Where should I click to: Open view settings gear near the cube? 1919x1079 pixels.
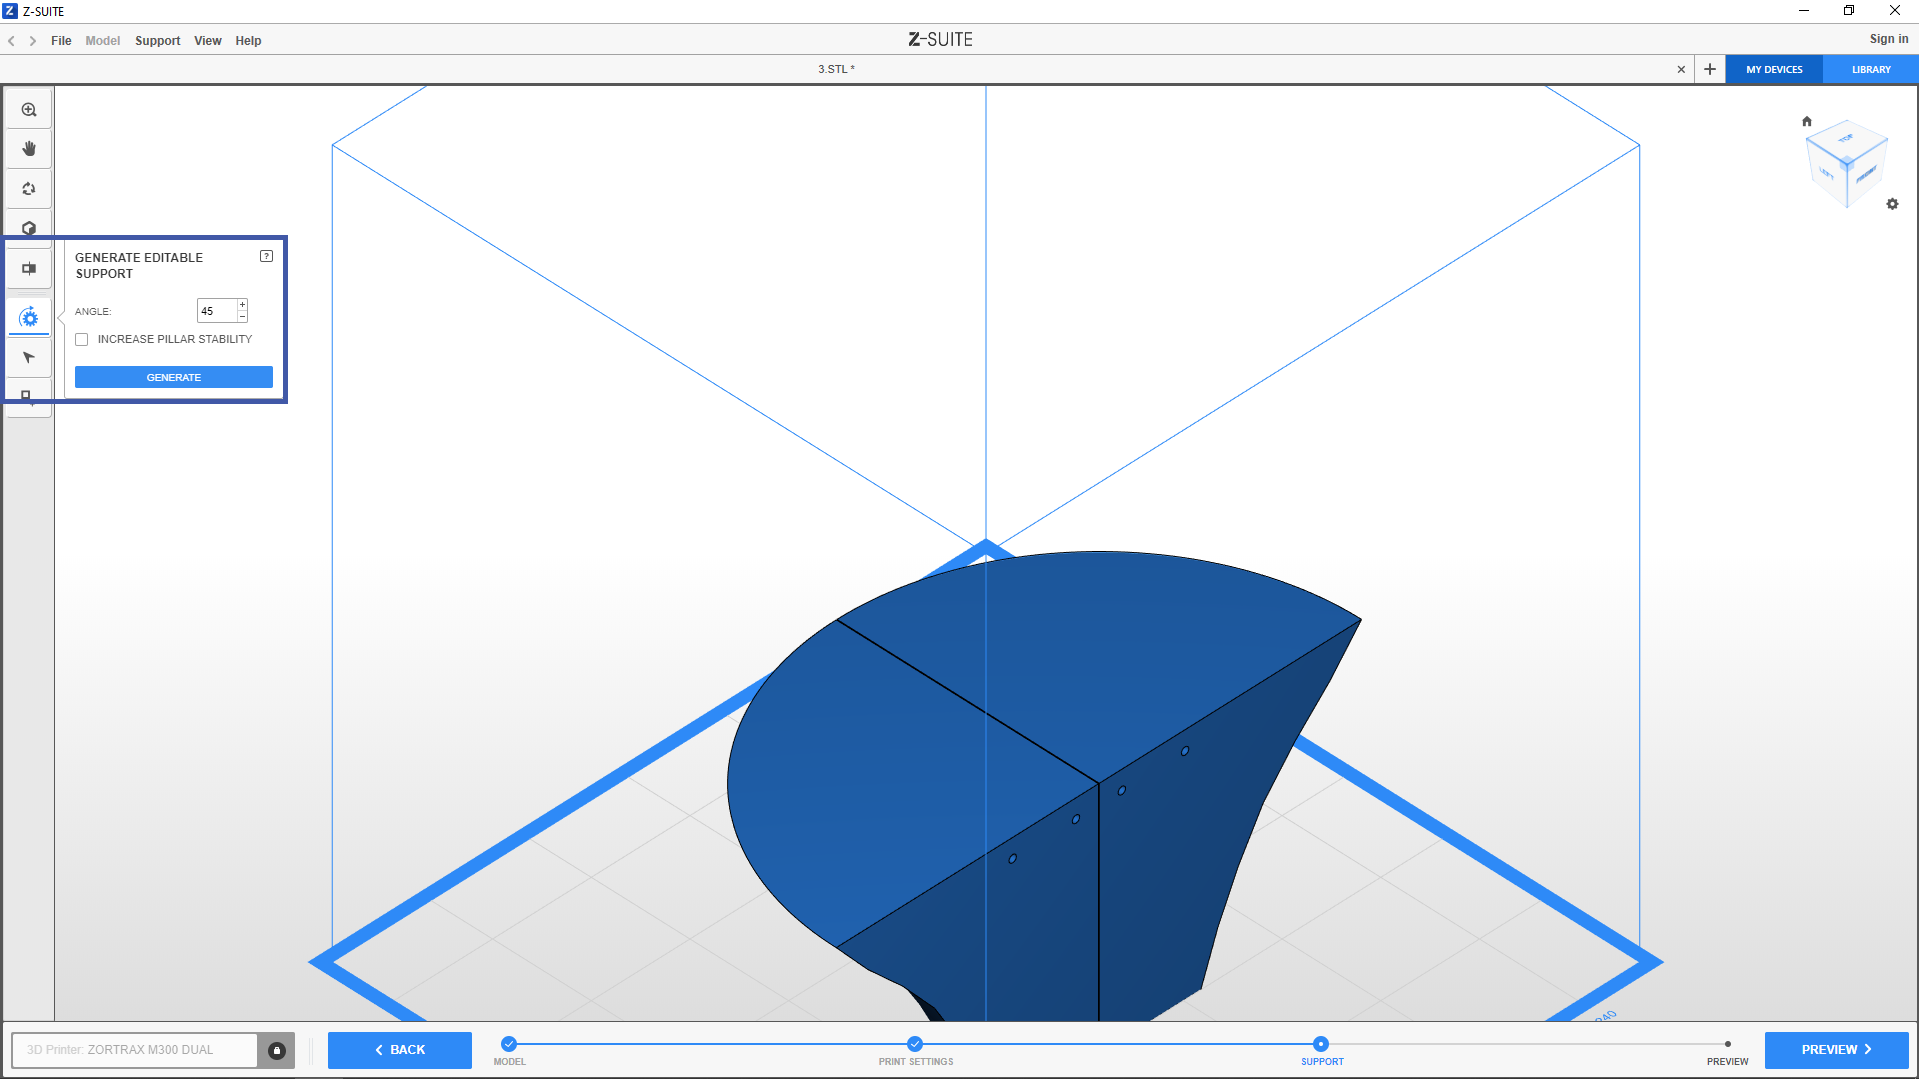1892,204
